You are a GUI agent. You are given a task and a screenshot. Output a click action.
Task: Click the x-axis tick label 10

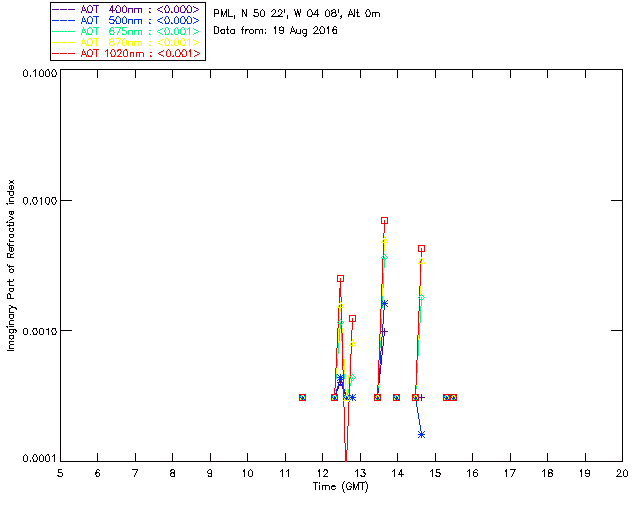247,473
